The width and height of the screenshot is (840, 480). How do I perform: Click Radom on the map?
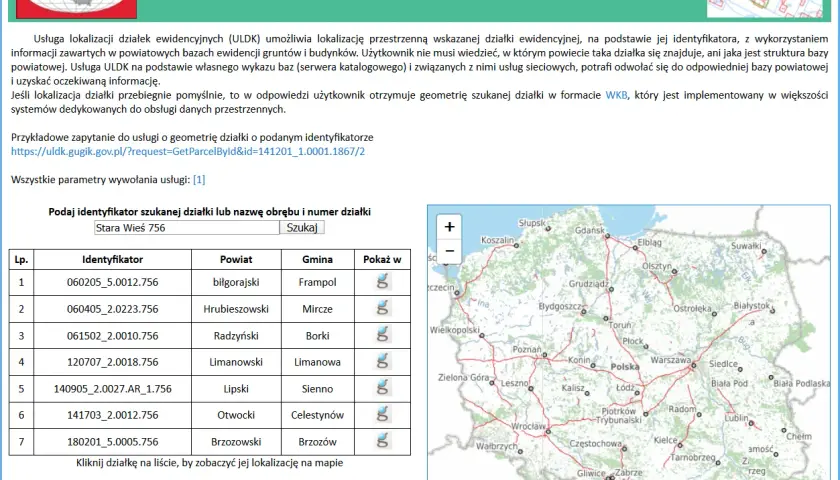[x=682, y=409]
